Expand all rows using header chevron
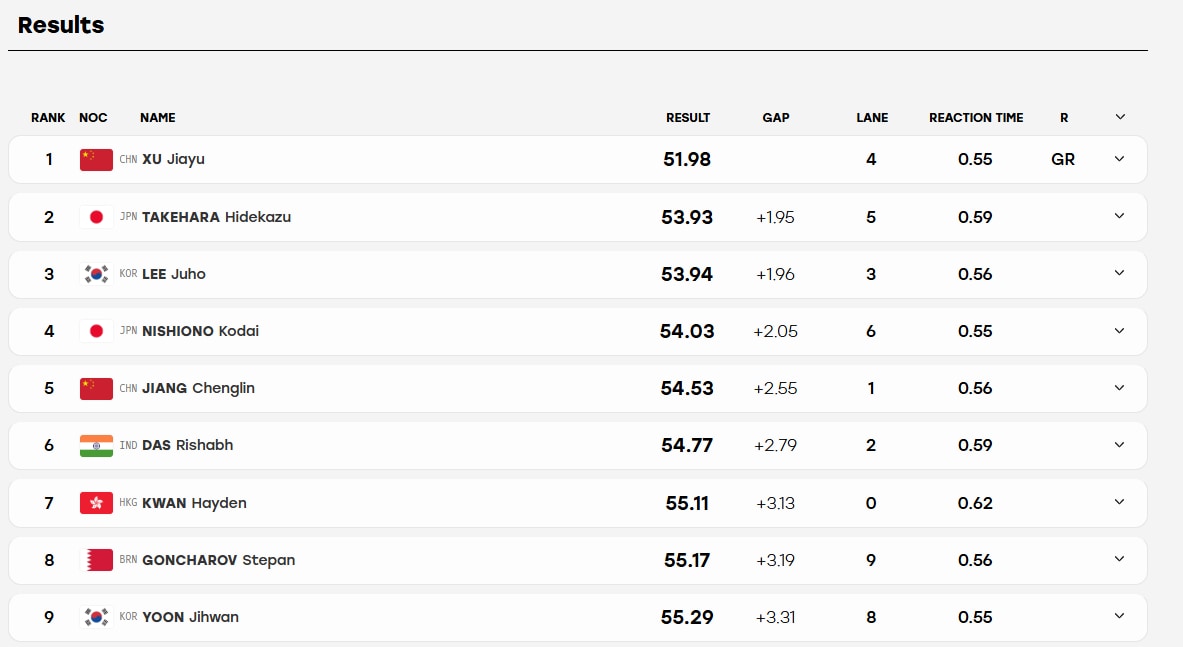The image size is (1183, 647). (x=1120, y=117)
